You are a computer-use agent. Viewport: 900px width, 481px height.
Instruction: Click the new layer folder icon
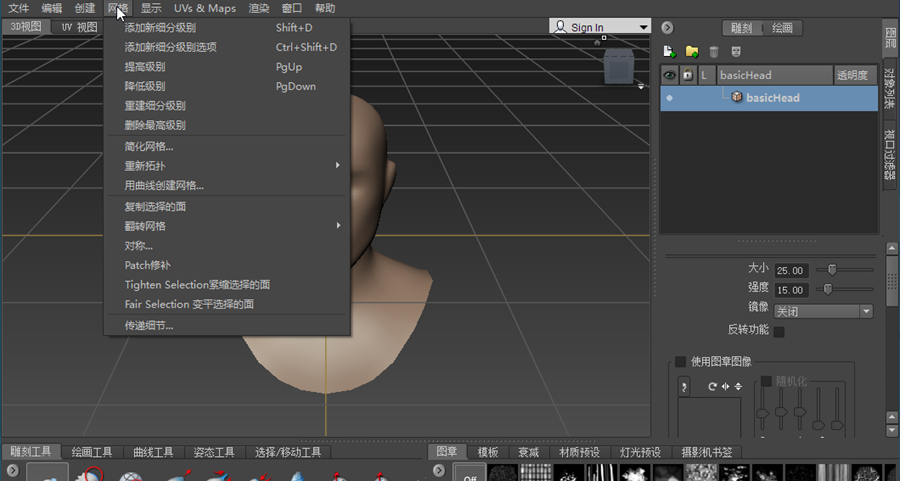692,52
